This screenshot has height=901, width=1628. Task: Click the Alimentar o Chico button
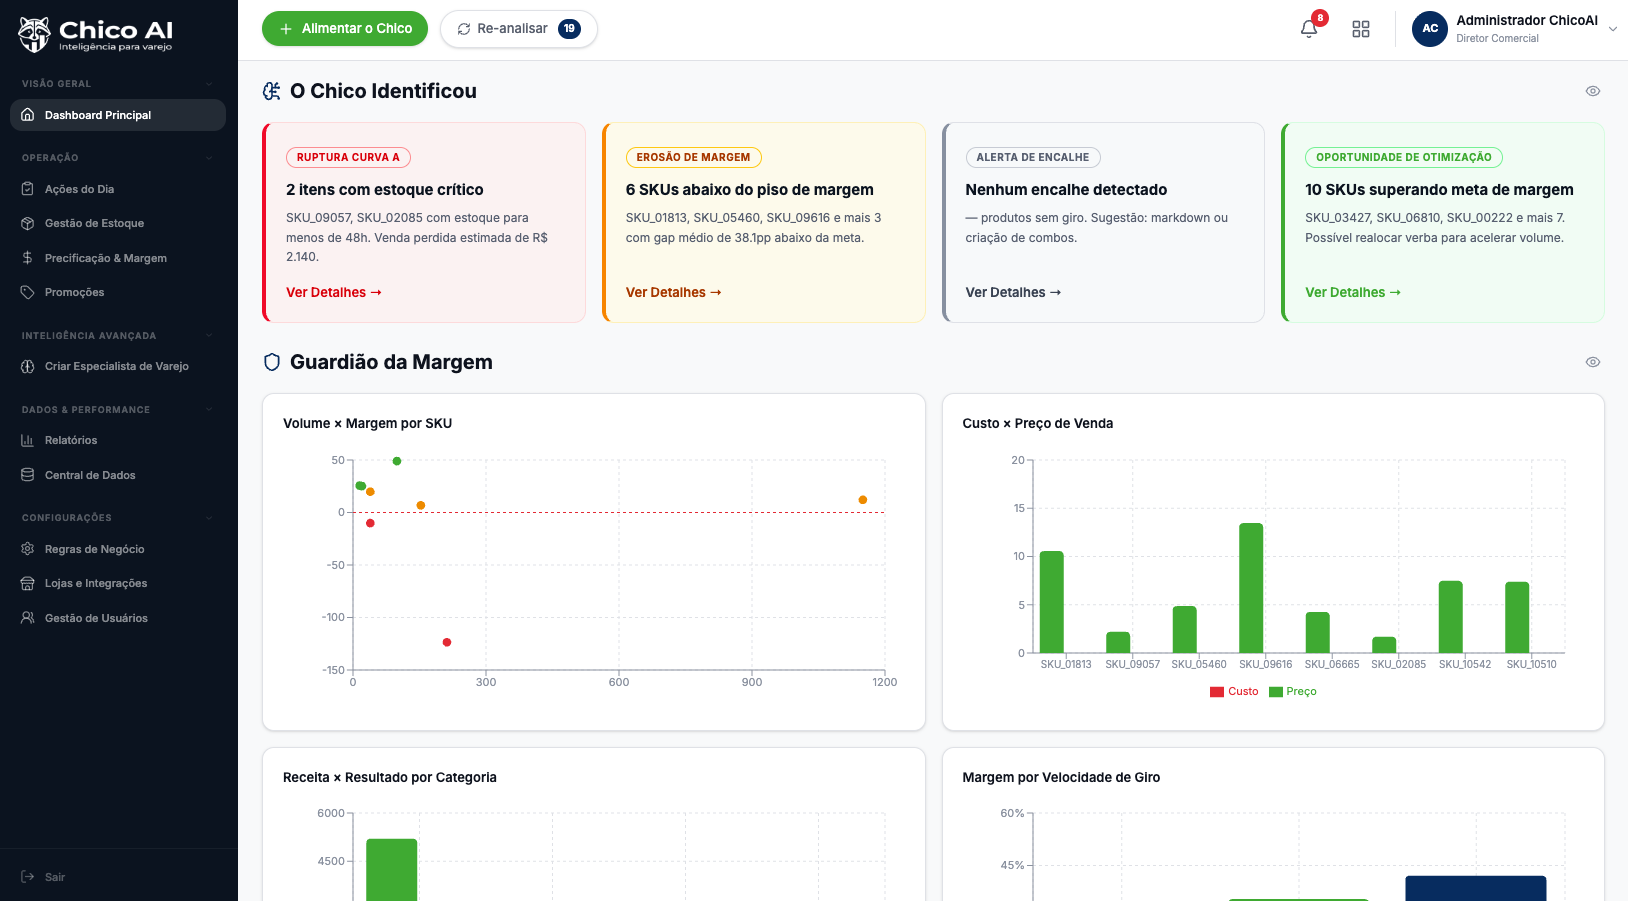[345, 29]
